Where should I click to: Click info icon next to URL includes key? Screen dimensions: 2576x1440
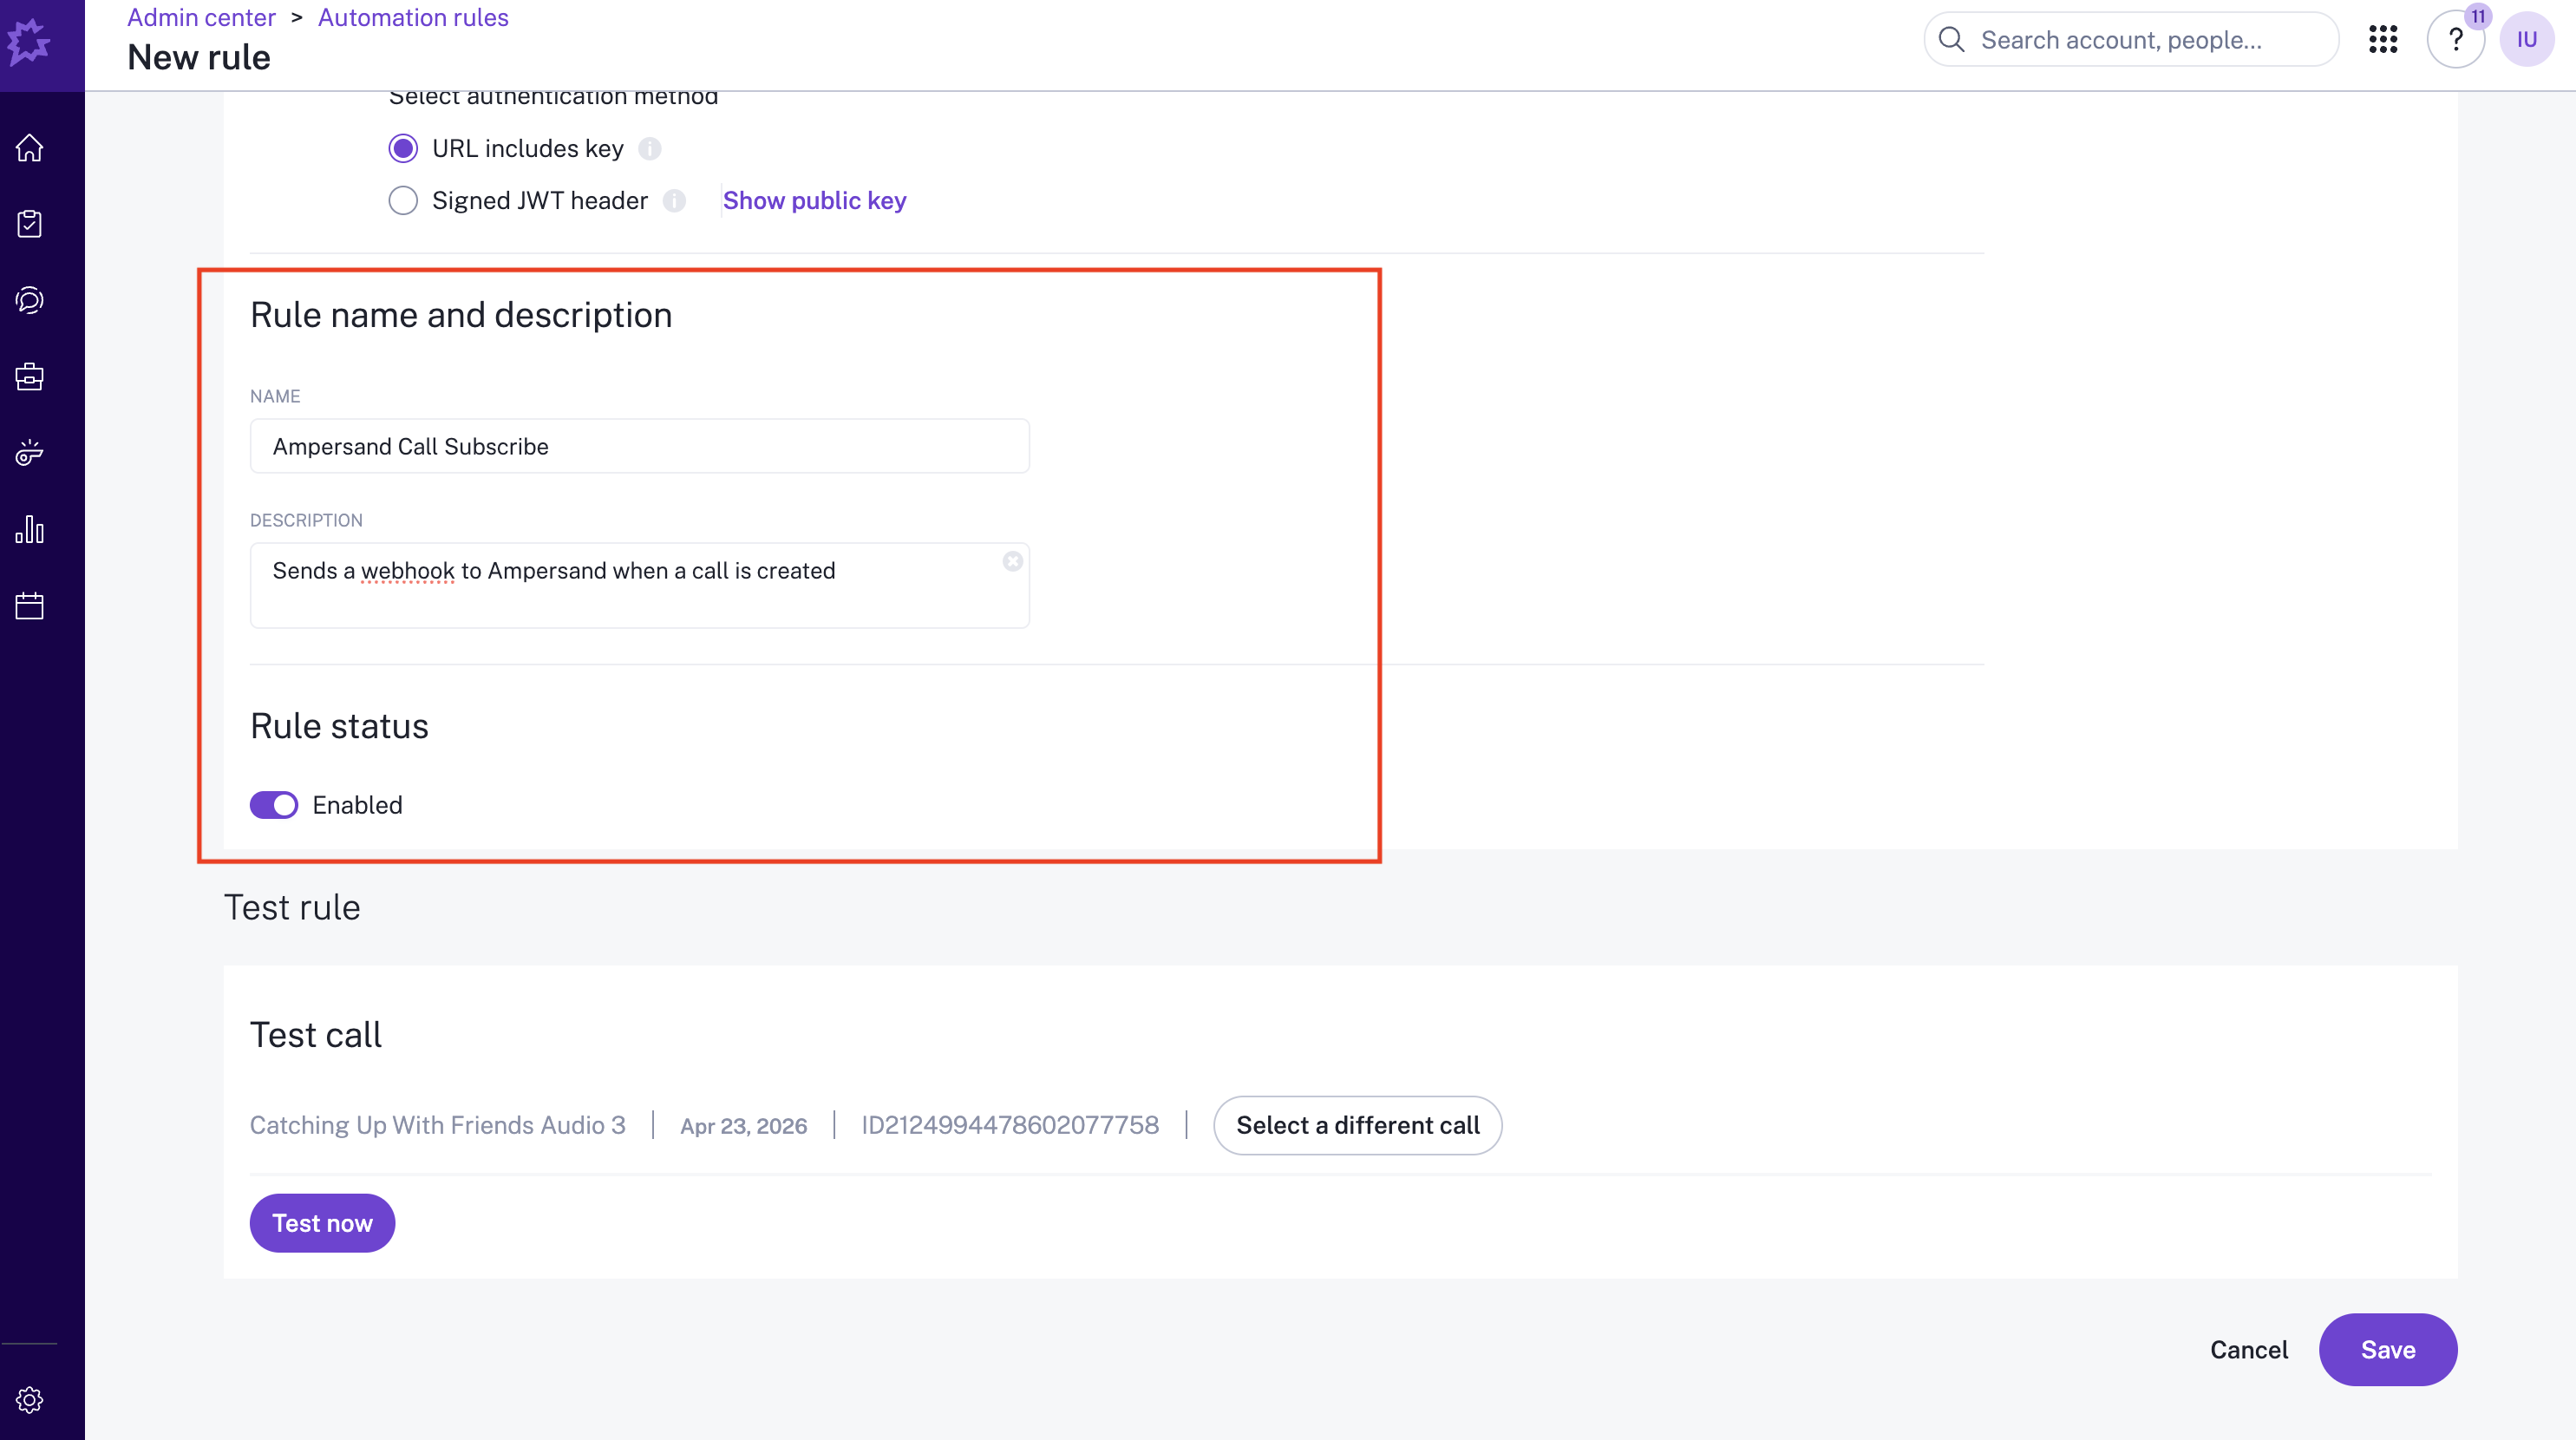click(x=650, y=149)
